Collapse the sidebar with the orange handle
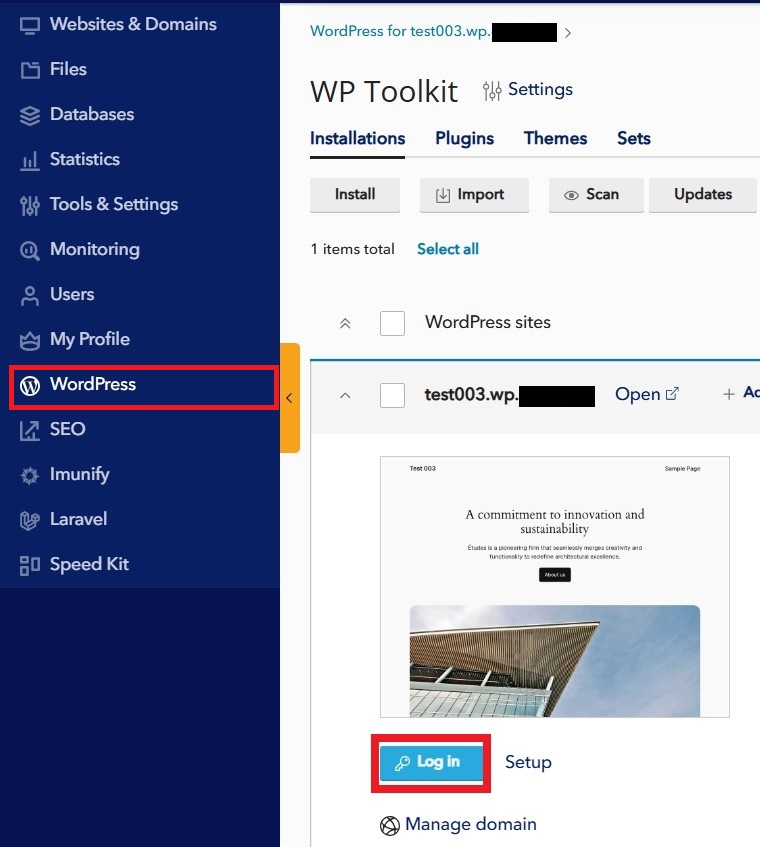Screen dimensions: 760x847 click(290, 398)
